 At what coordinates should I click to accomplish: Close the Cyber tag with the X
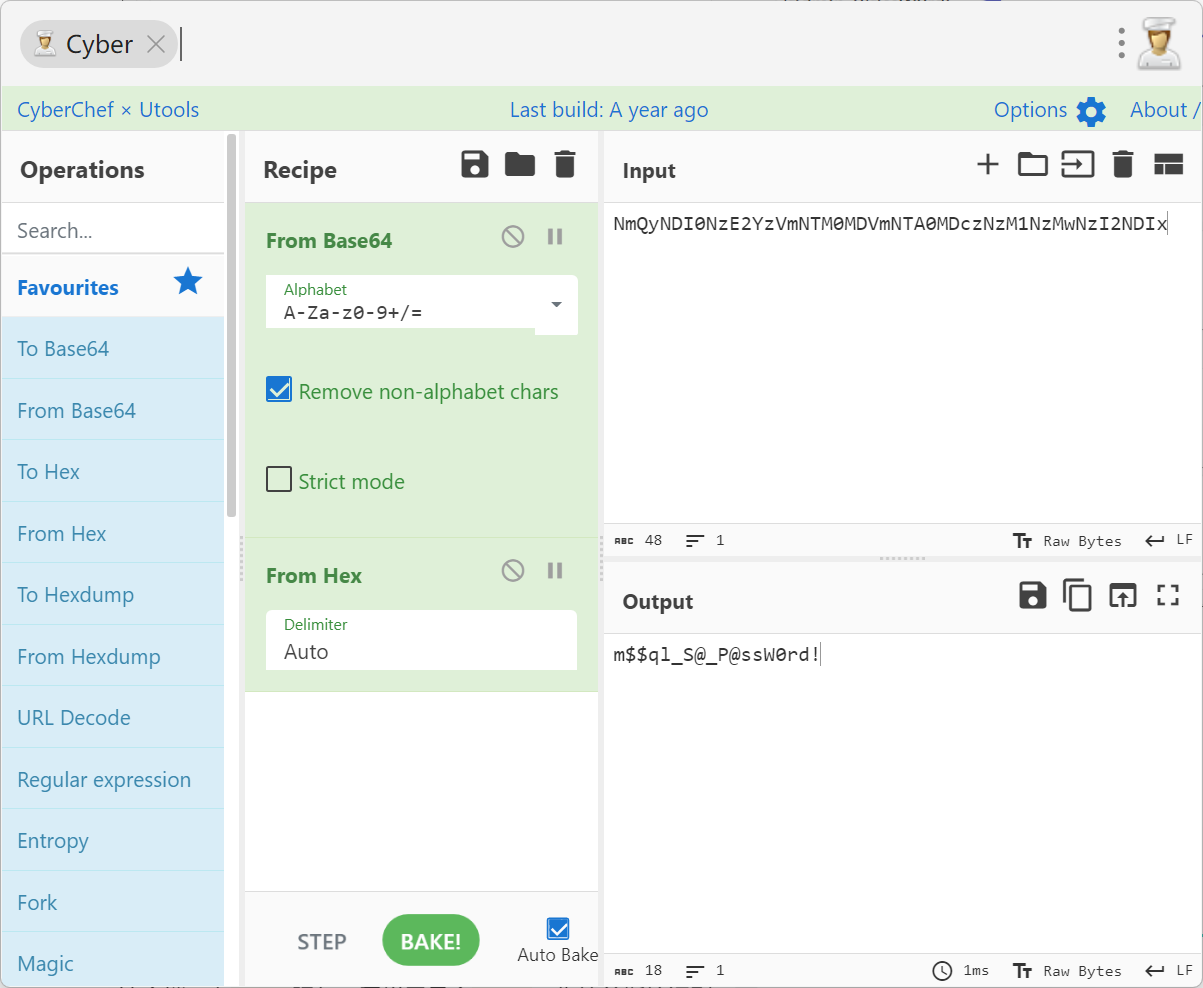156,44
